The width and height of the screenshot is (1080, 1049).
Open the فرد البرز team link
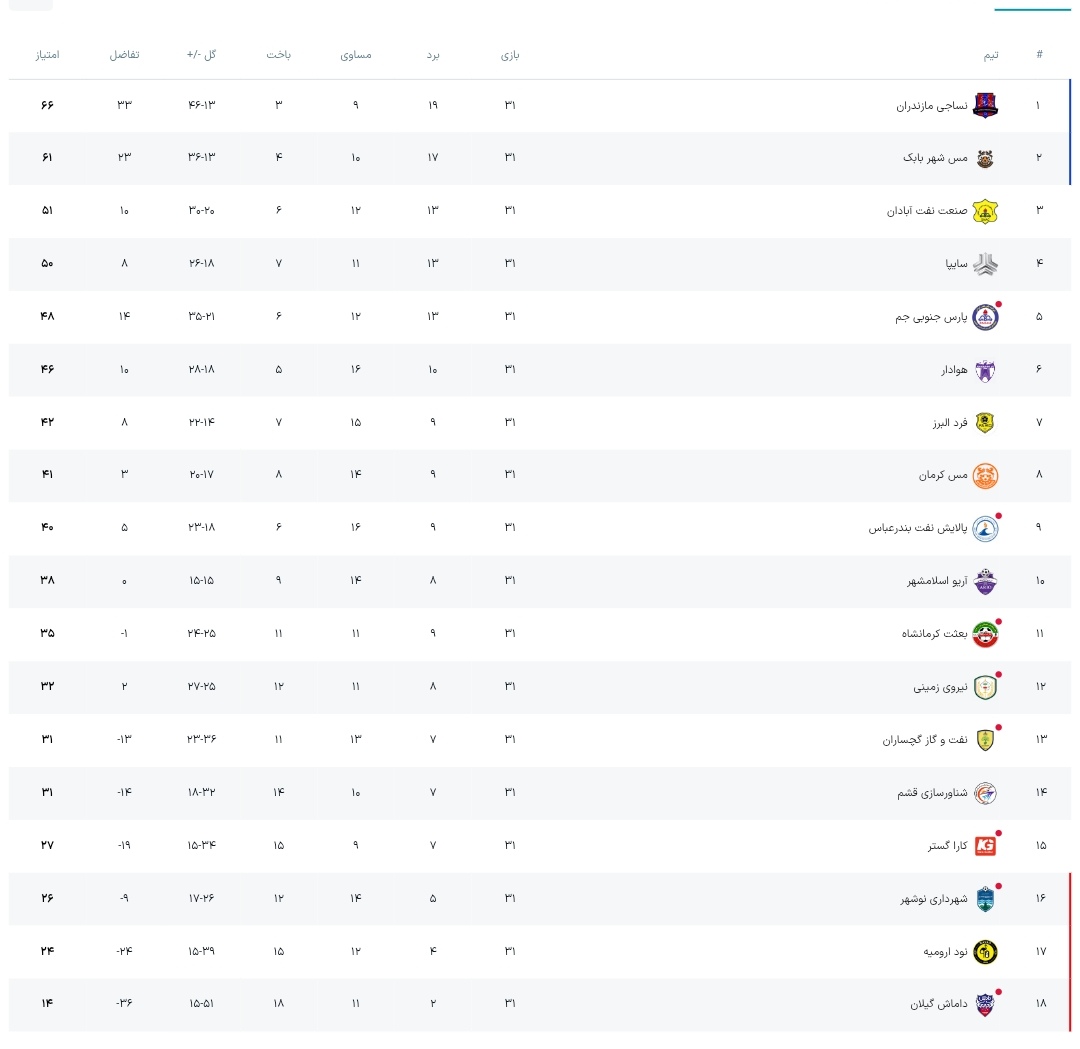click(951, 422)
